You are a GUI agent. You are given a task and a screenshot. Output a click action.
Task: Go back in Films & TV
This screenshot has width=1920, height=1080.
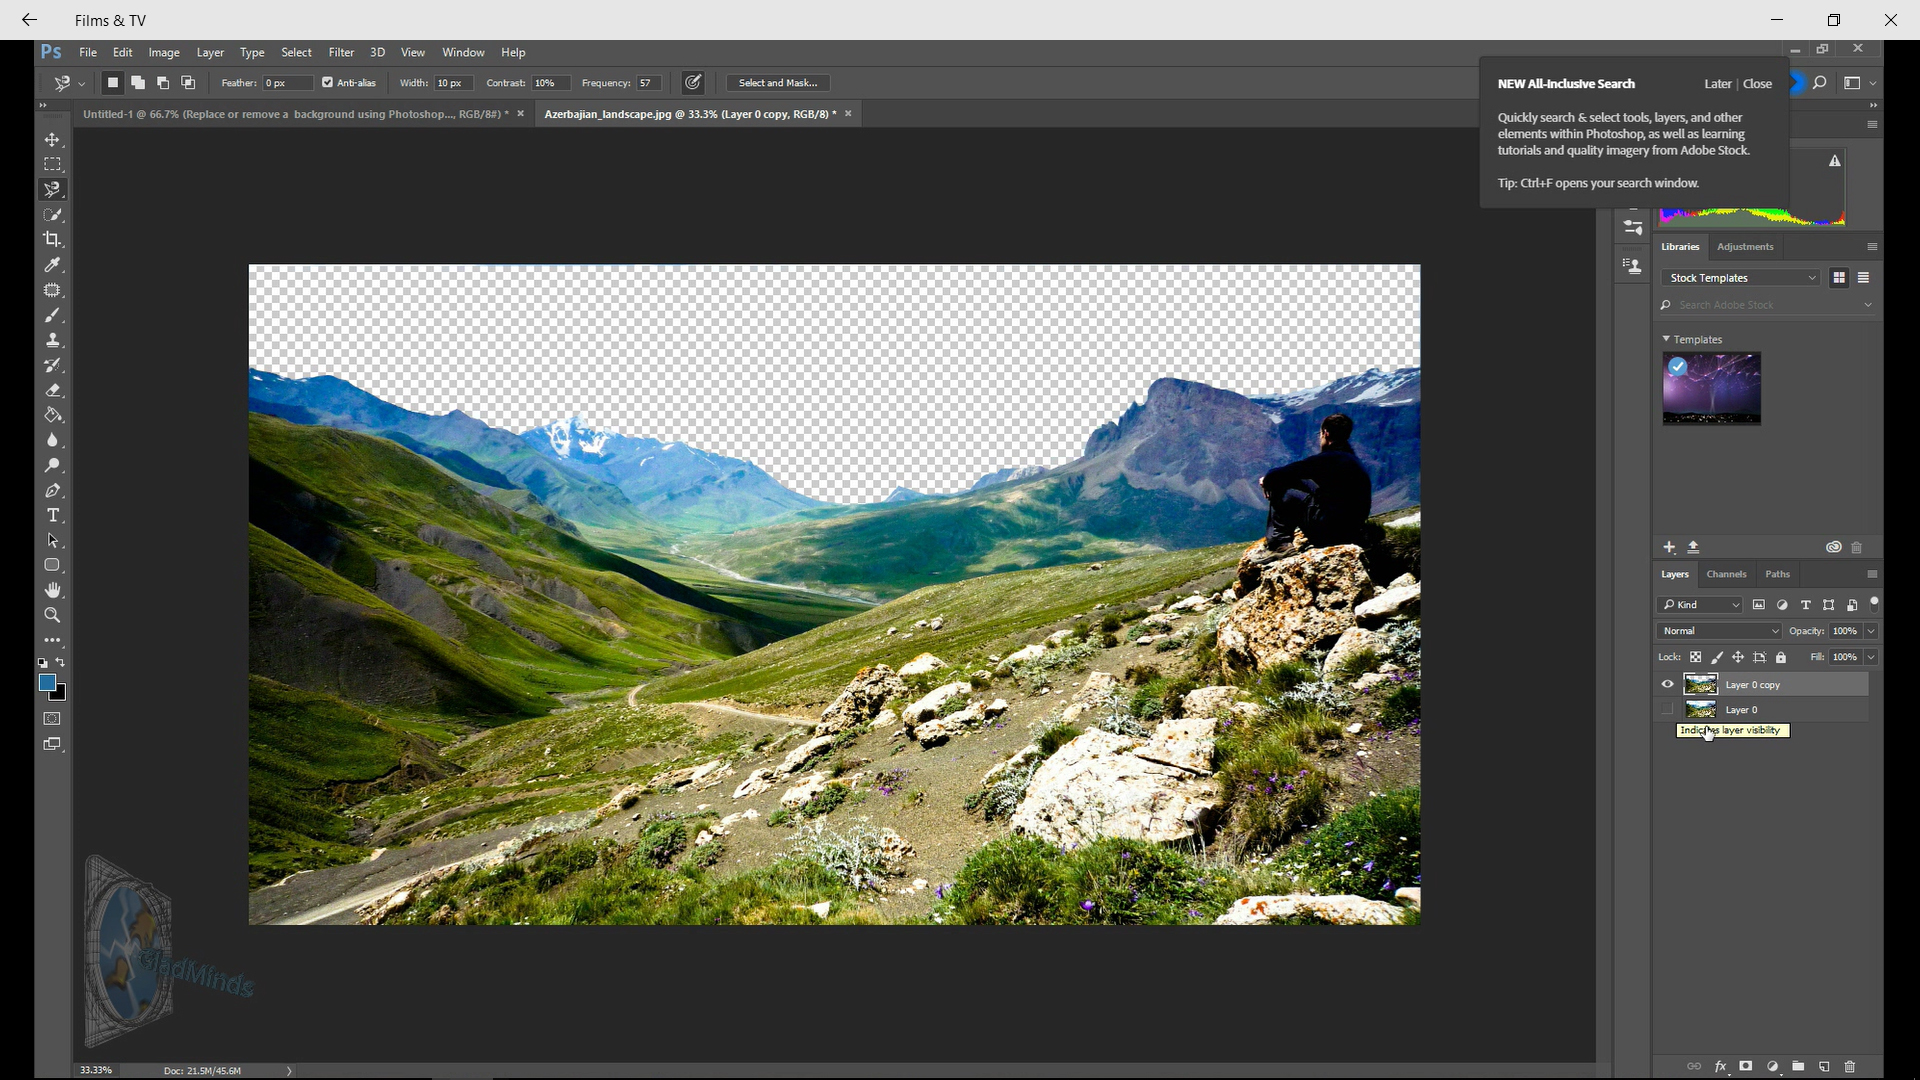[x=29, y=20]
